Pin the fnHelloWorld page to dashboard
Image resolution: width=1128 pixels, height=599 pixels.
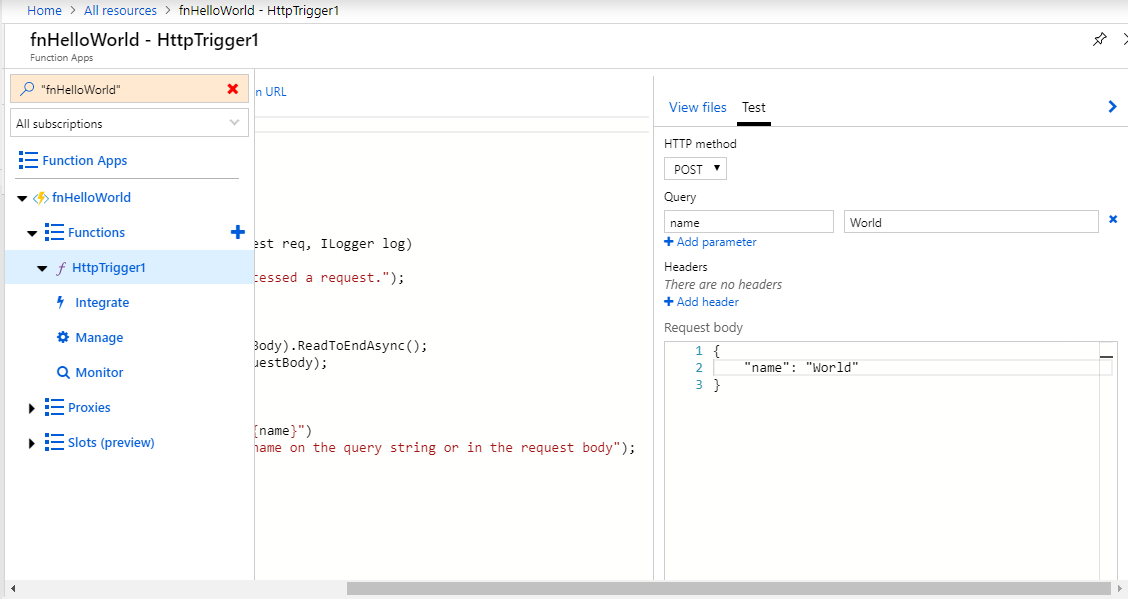coord(1099,39)
